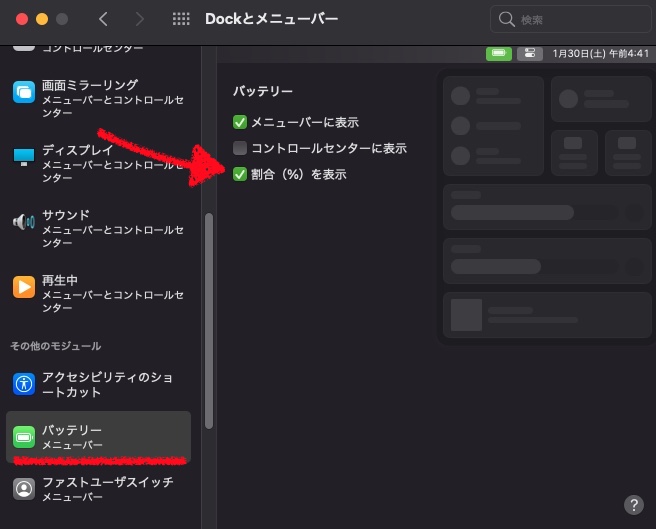The image size is (656, 529).
Task: Open the help question mark button
Action: 633,504
